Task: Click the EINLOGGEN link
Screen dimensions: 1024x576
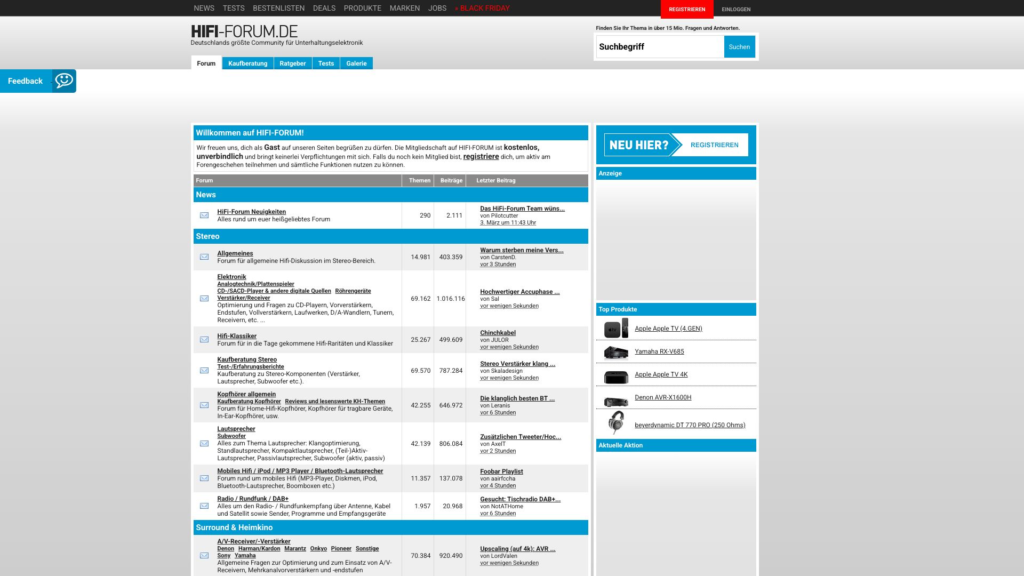Action: pyautogui.click(x=736, y=9)
